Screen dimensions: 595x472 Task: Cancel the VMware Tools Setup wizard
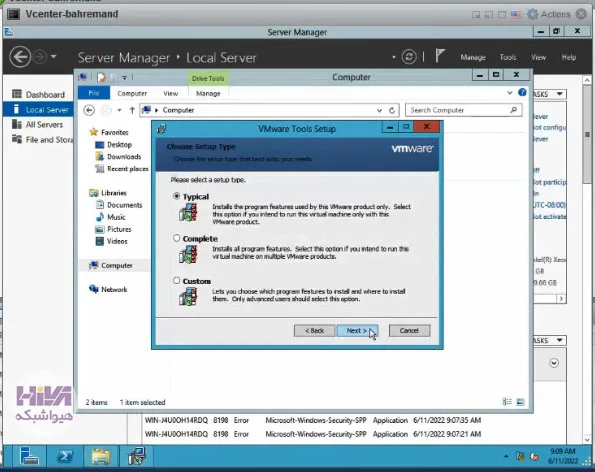click(409, 330)
